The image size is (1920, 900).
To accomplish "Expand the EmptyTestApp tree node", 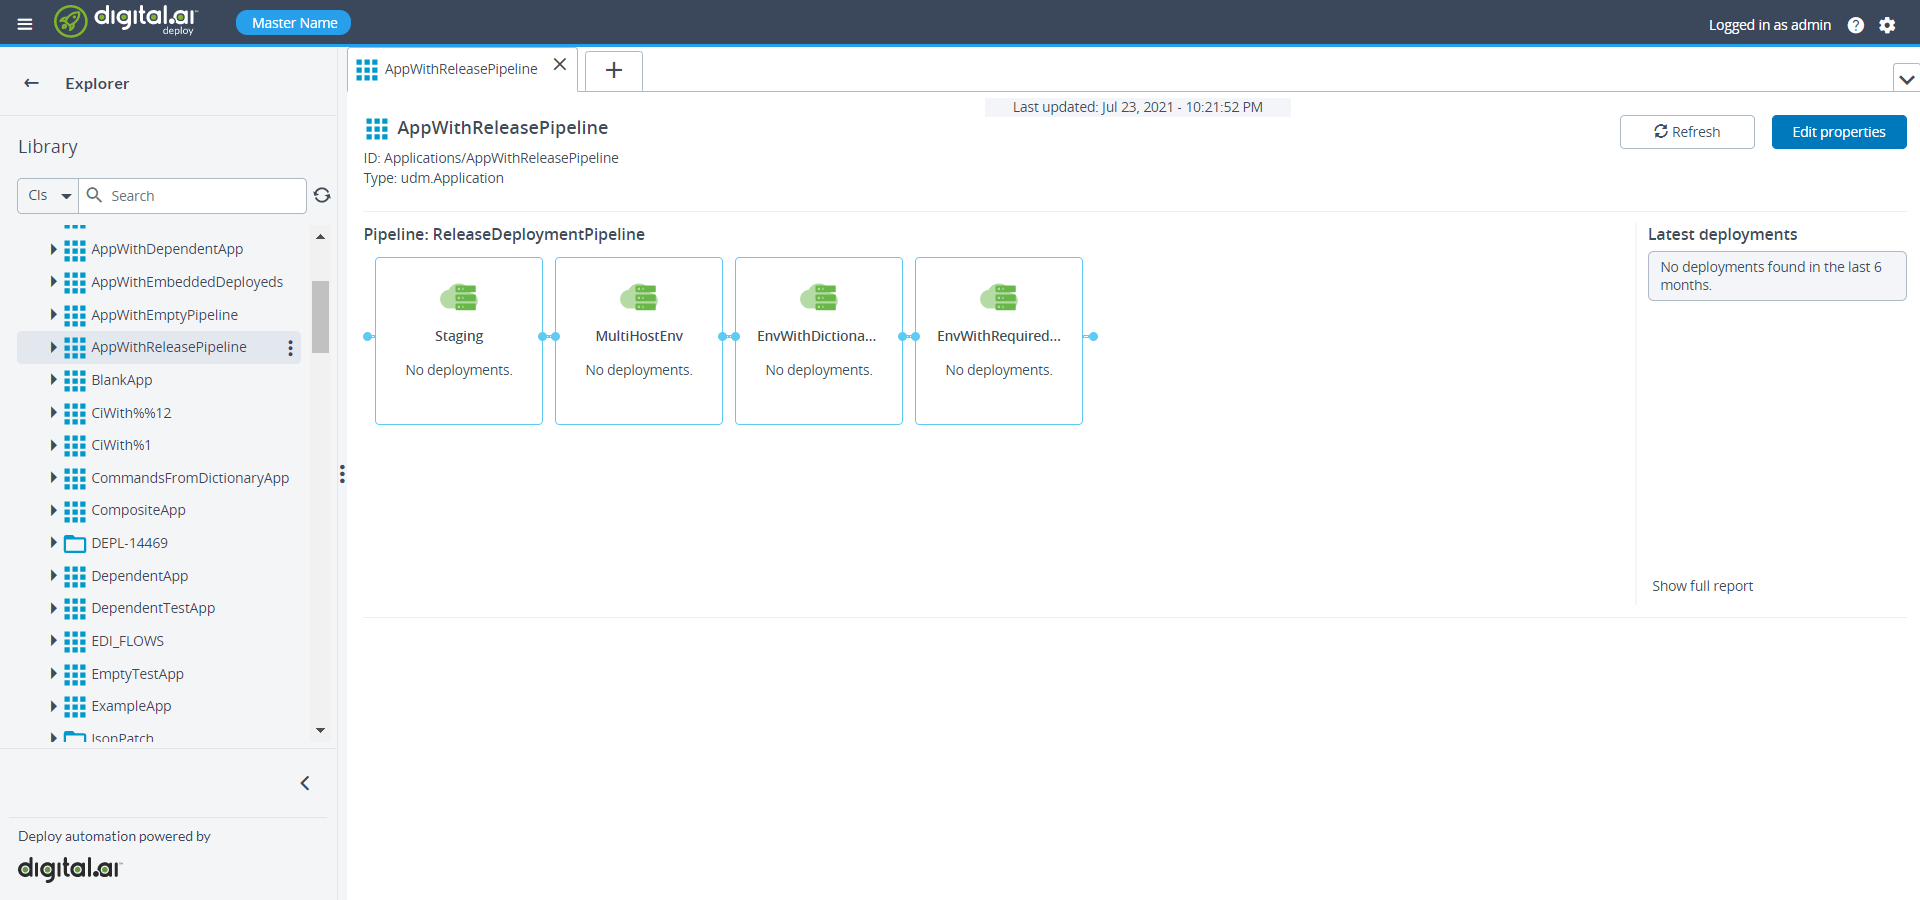I will pyautogui.click(x=54, y=674).
